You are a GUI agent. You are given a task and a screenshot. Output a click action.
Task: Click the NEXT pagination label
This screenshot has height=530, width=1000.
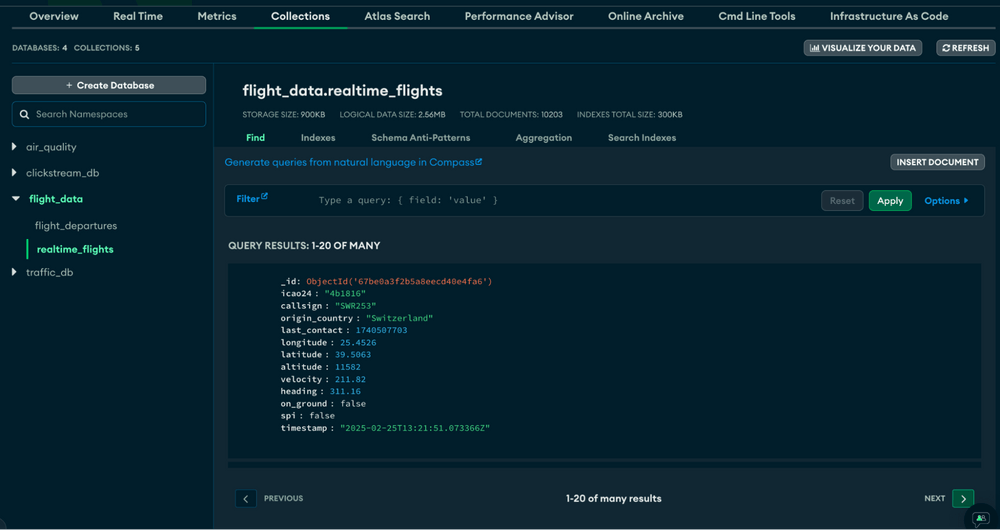click(935, 498)
